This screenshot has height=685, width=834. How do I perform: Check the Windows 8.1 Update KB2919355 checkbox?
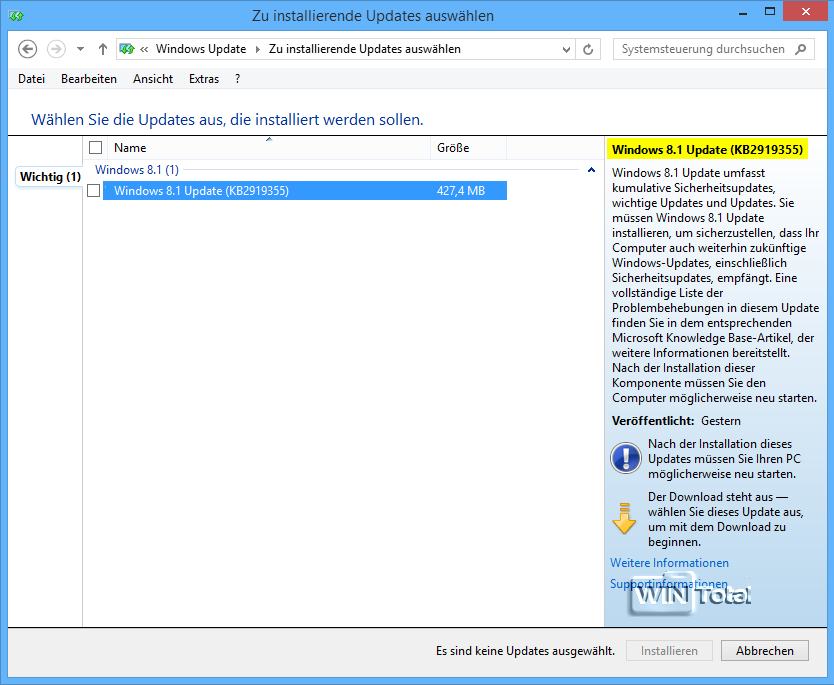point(94,190)
